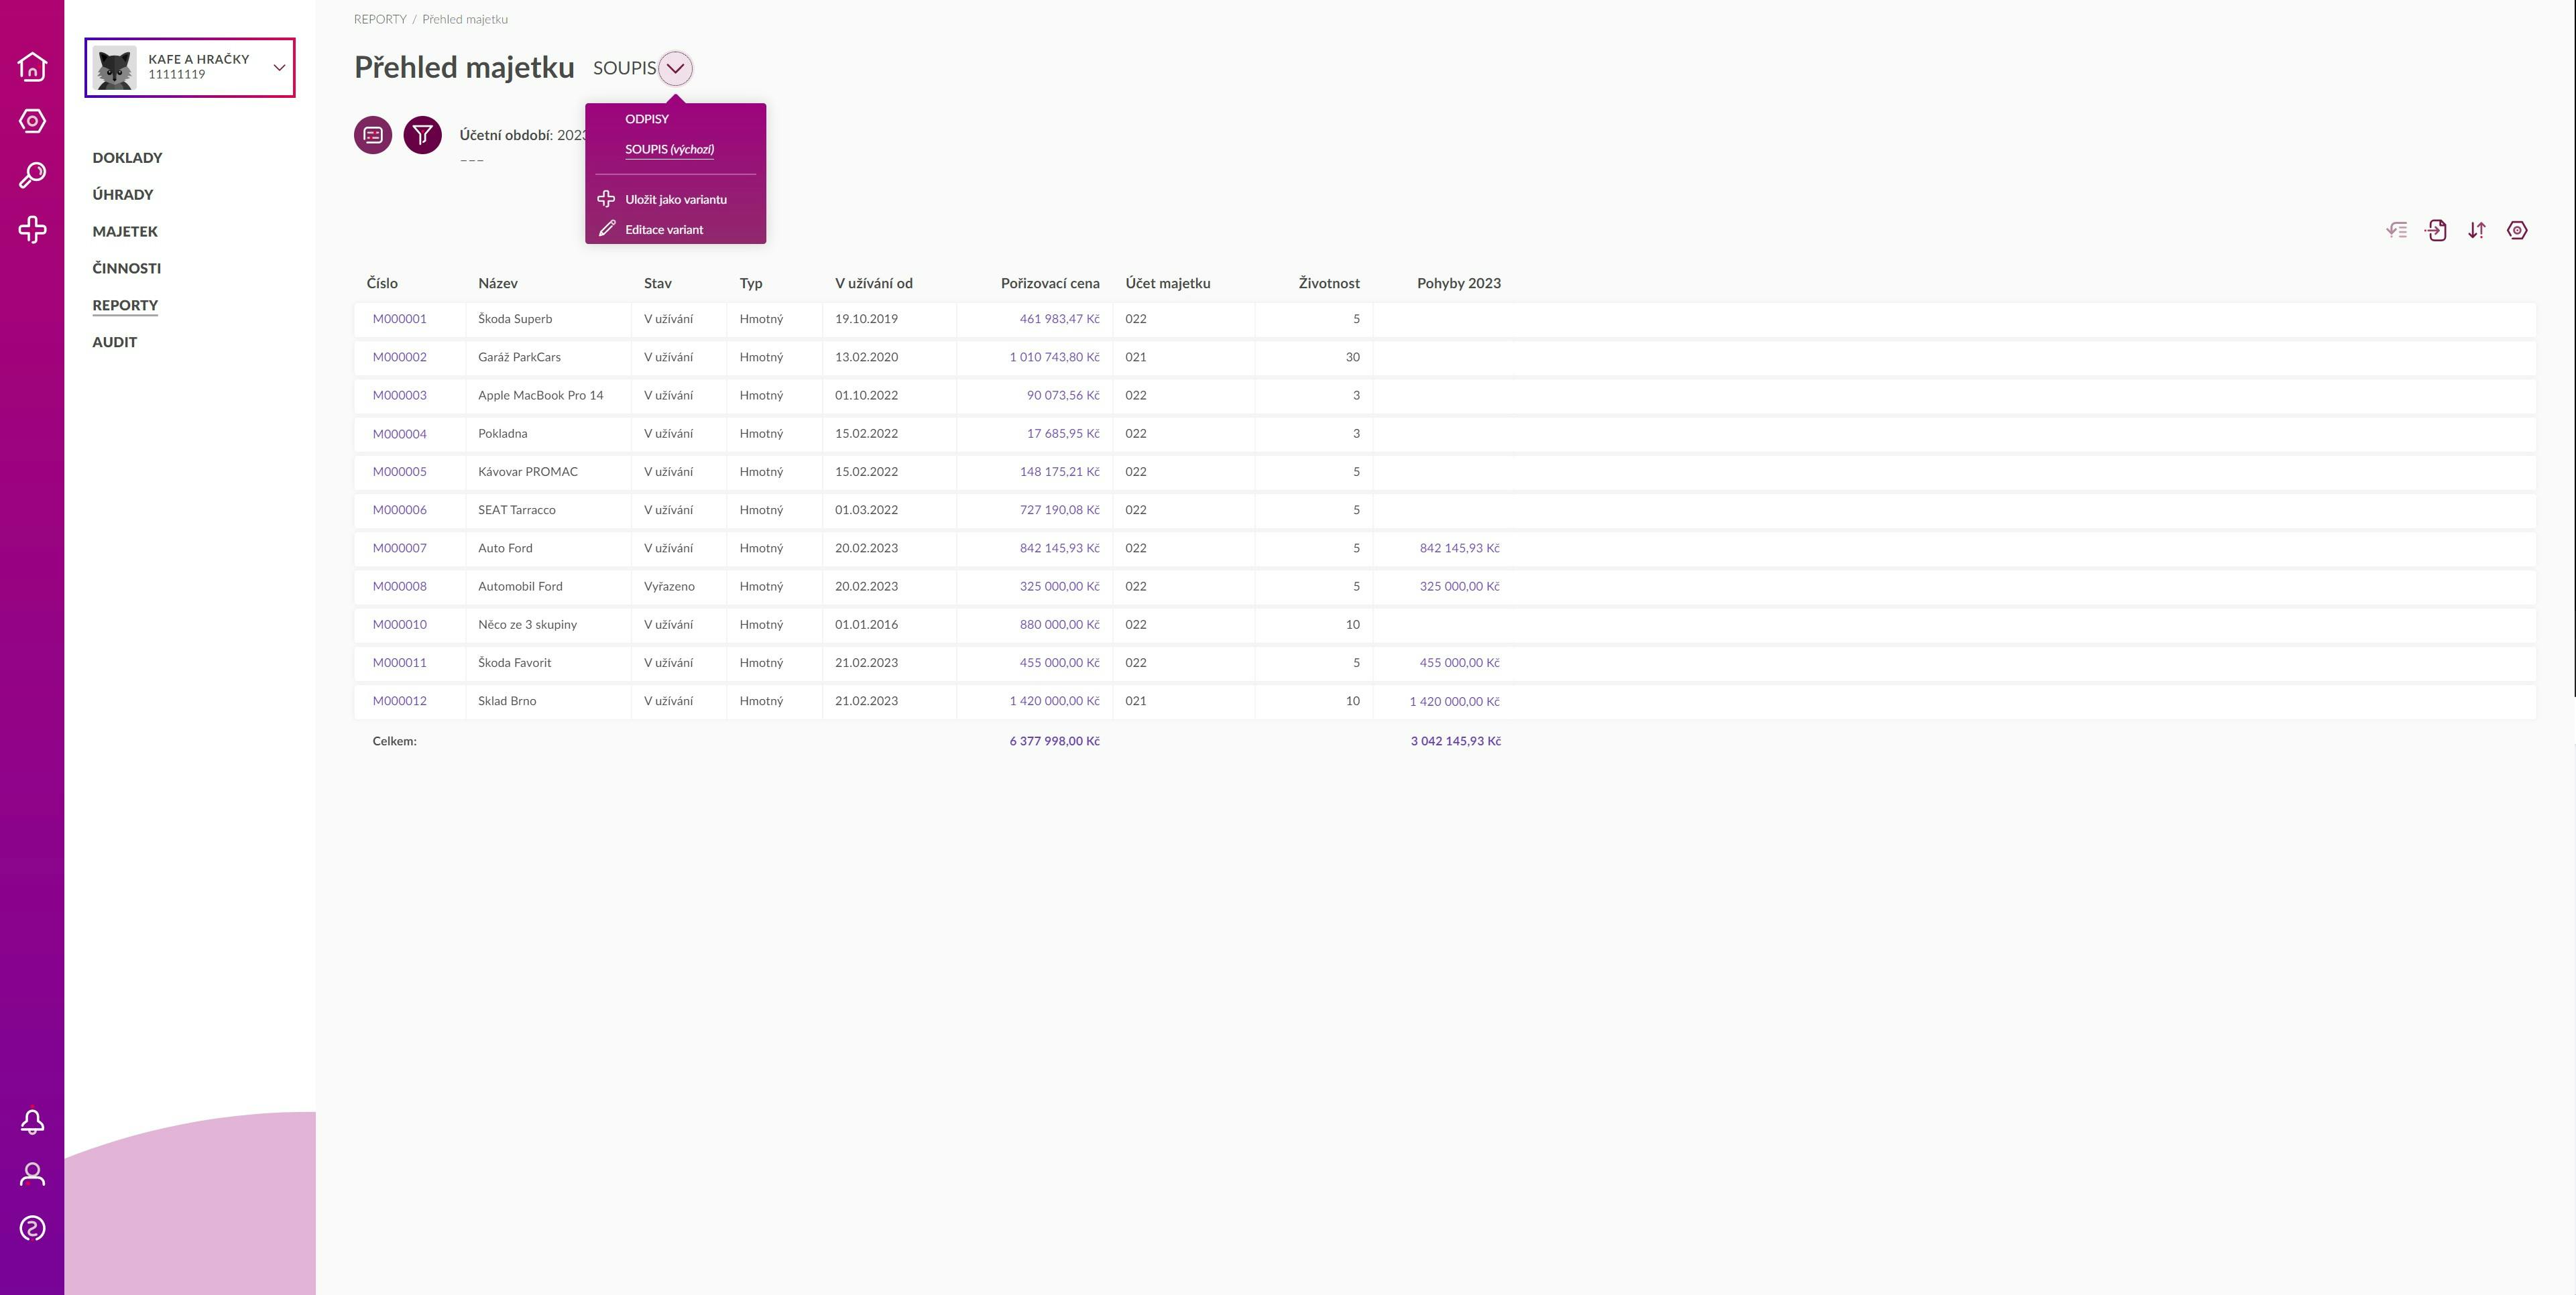The height and width of the screenshot is (1295, 2576).
Task: Click the export document icon
Action: click(x=2436, y=230)
